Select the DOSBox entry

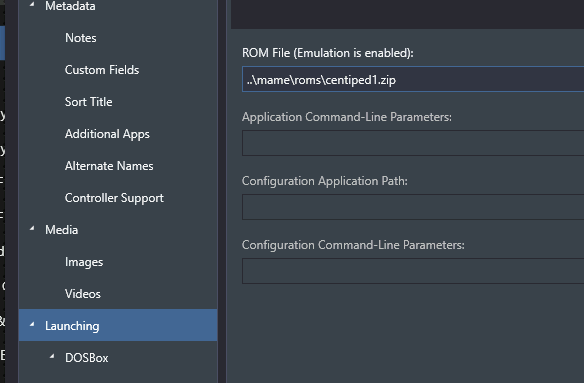coord(86,358)
